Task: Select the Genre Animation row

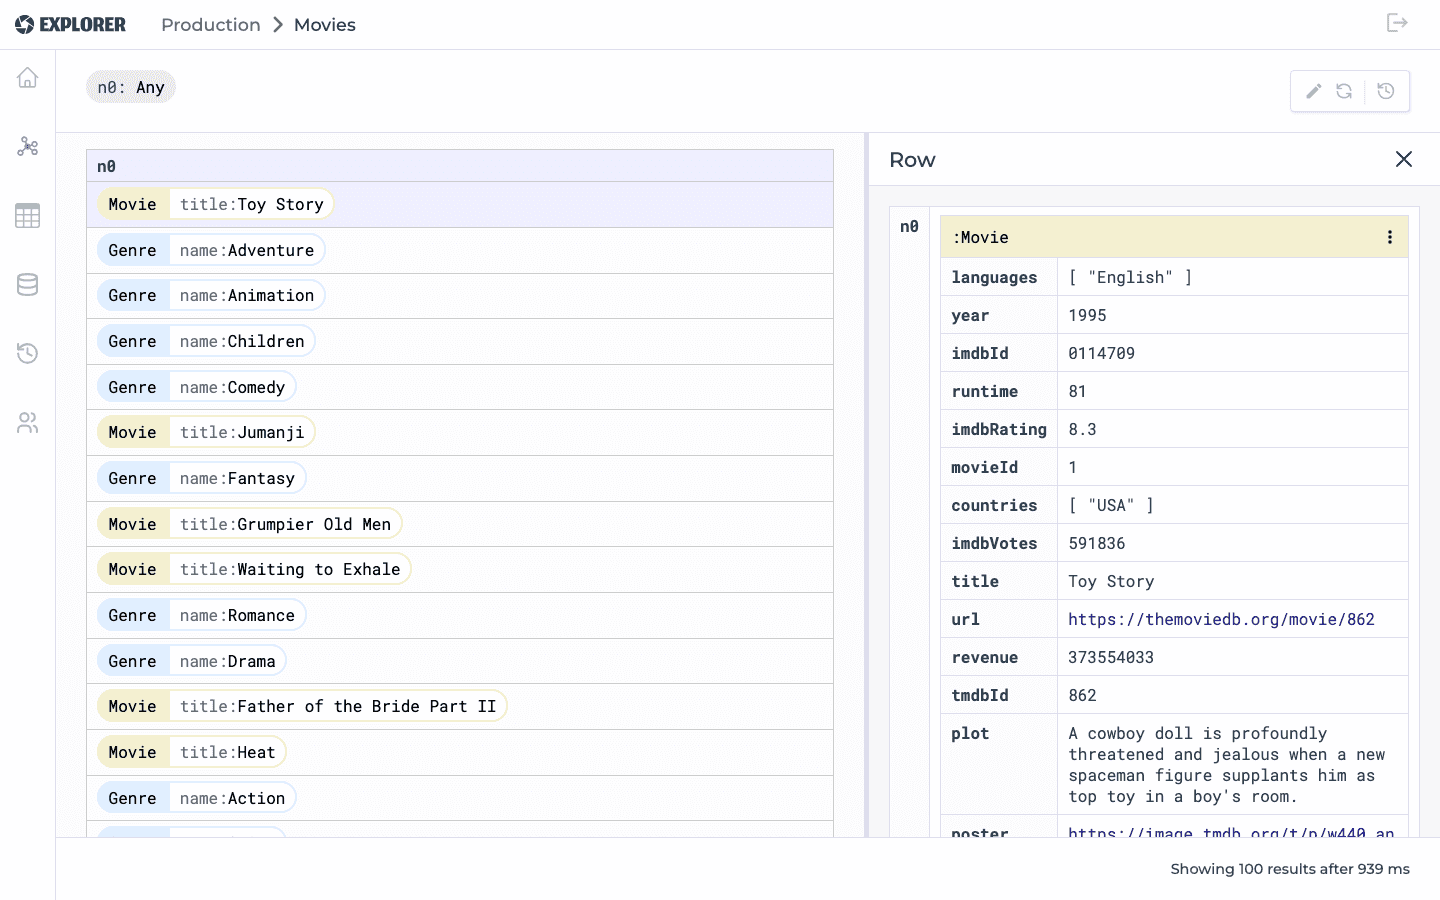Action: pyautogui.click(x=460, y=295)
